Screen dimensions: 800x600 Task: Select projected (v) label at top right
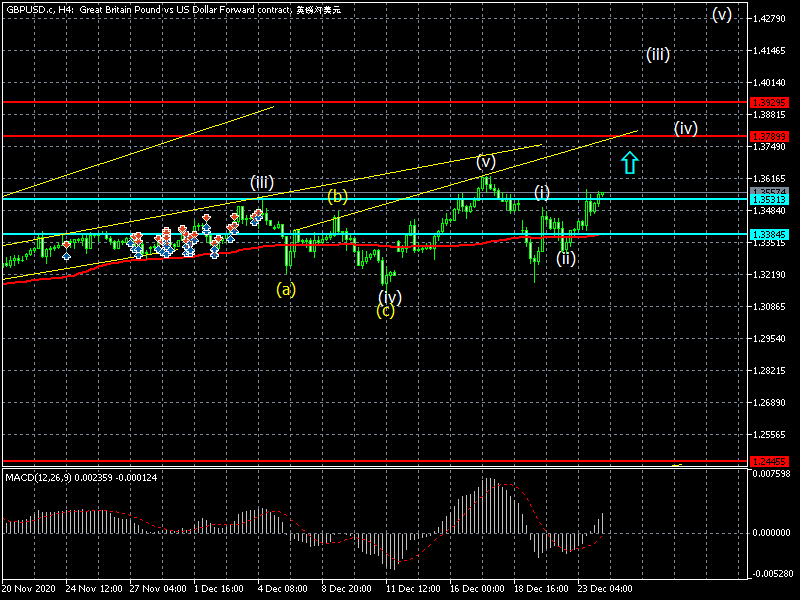722,15
